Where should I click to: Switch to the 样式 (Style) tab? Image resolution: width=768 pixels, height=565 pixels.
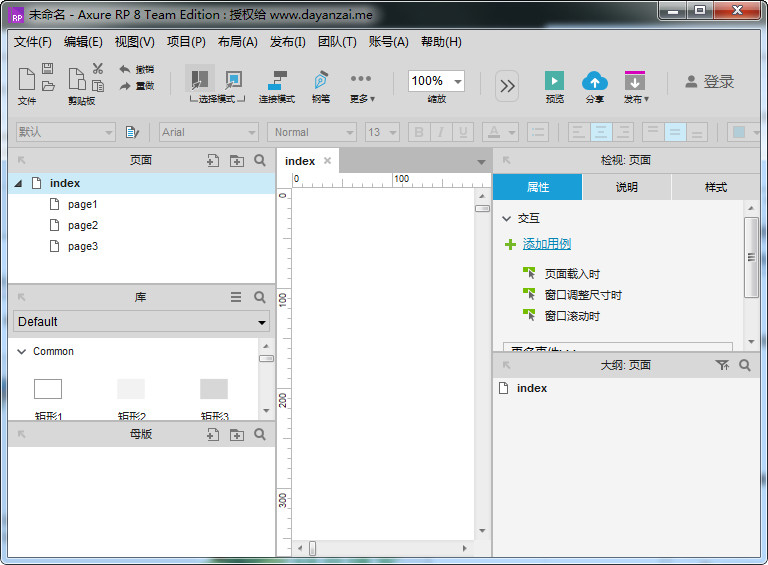[716, 187]
